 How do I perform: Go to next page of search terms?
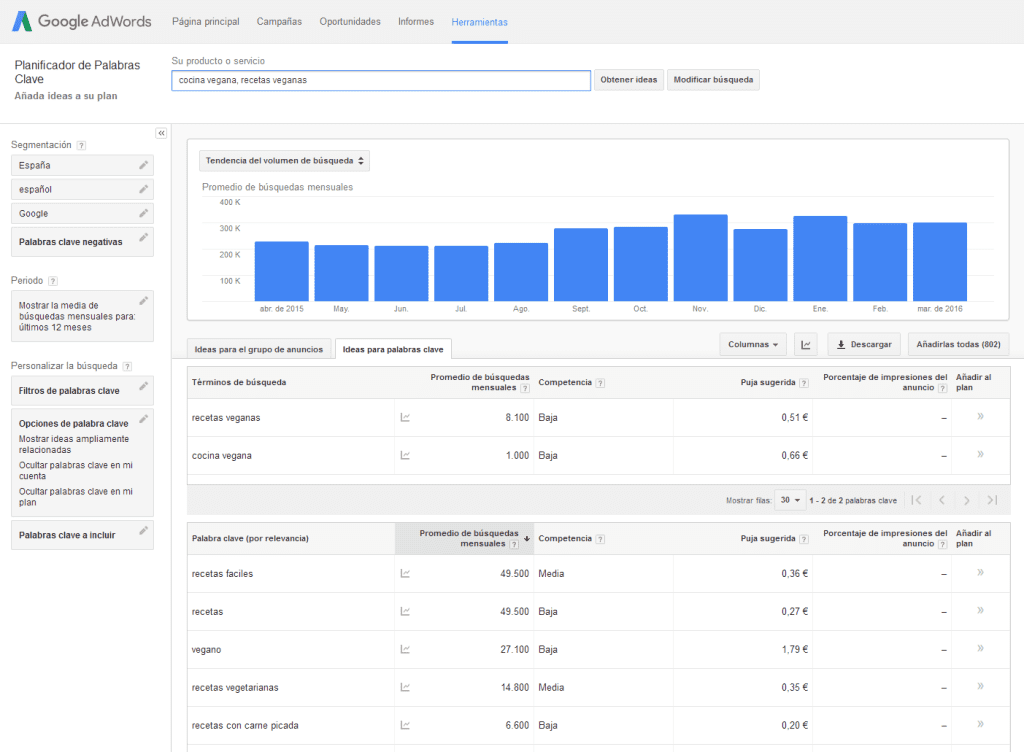pos(967,500)
